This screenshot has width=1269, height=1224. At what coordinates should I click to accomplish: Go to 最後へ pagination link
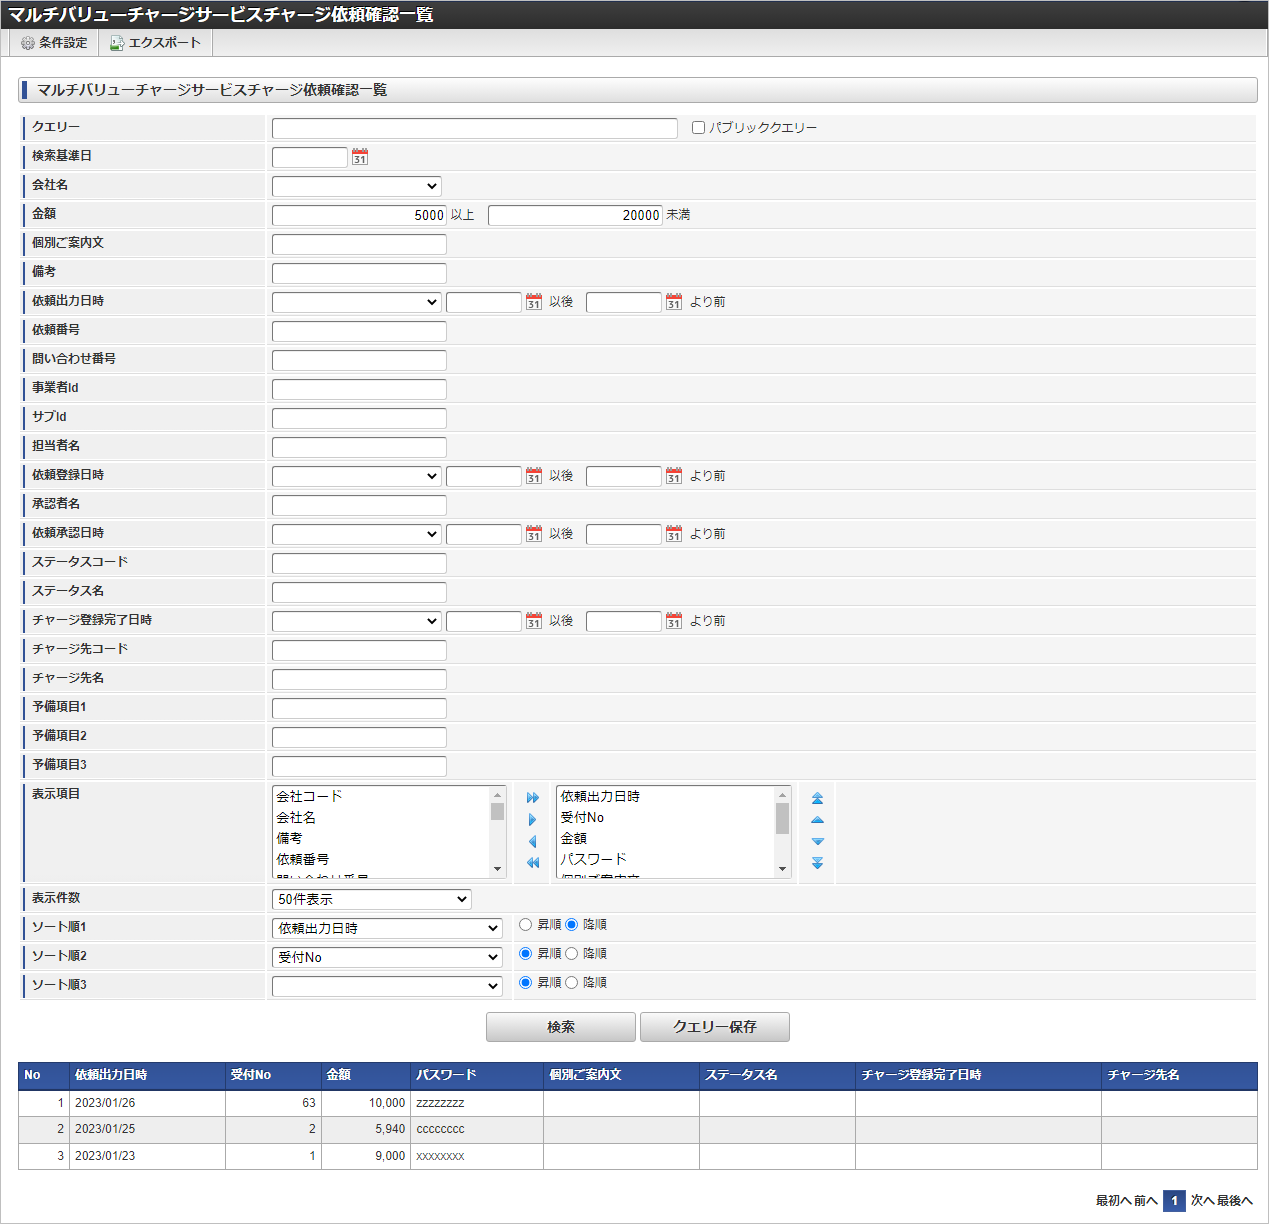[1235, 1201]
